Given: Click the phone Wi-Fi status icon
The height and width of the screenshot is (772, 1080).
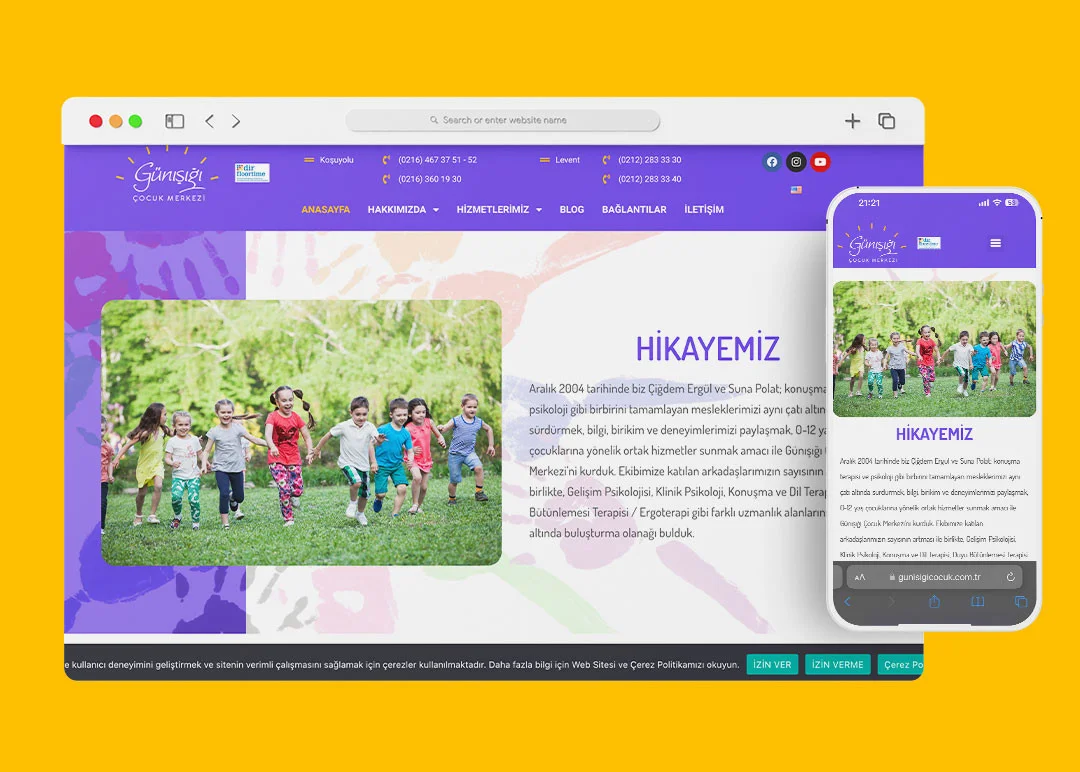Looking at the screenshot, I should pos(997,202).
